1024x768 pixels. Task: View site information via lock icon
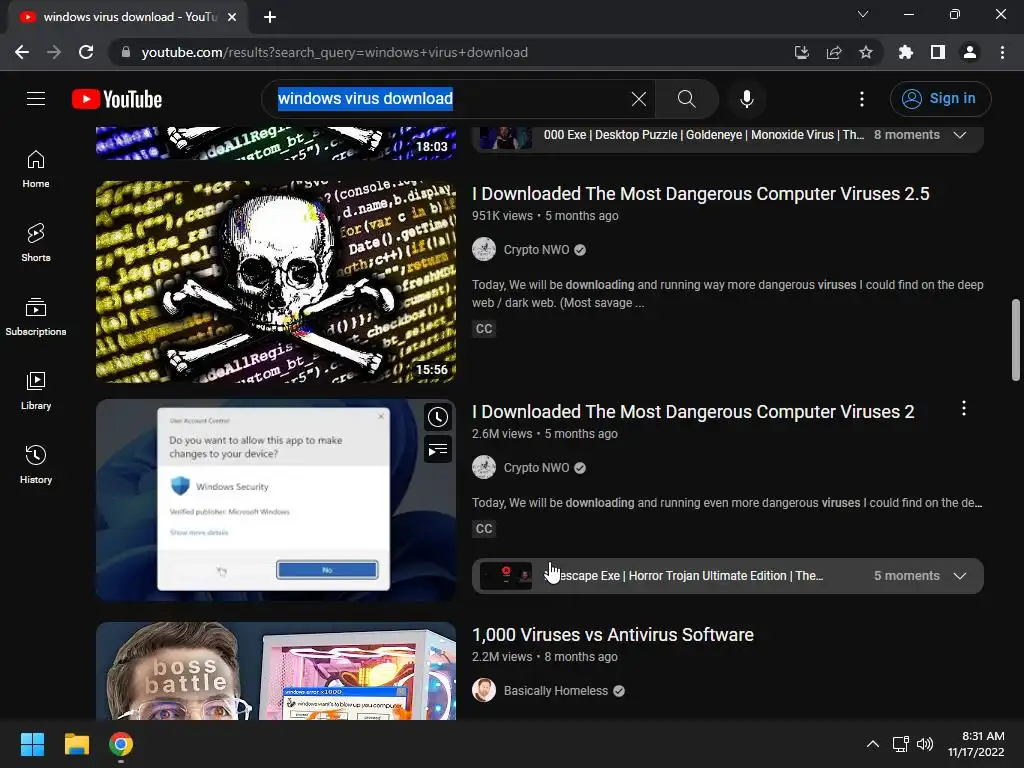point(126,52)
